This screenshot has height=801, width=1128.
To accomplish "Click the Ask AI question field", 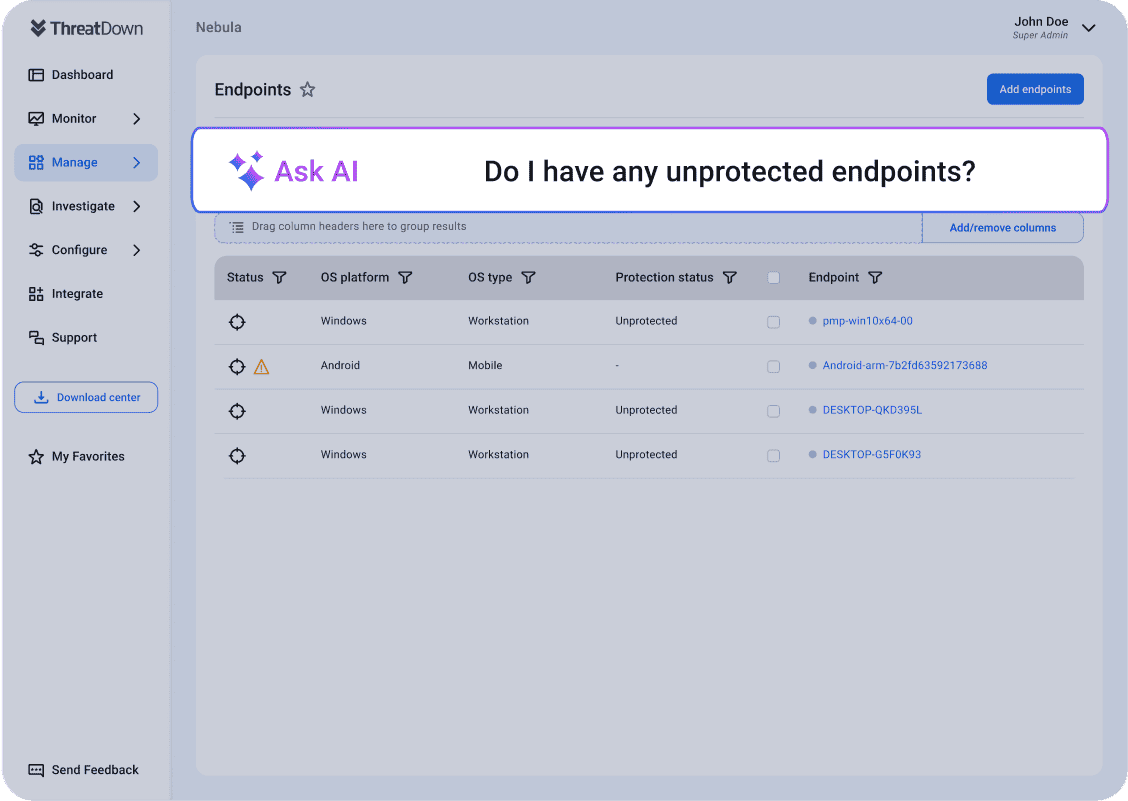I will [729, 171].
